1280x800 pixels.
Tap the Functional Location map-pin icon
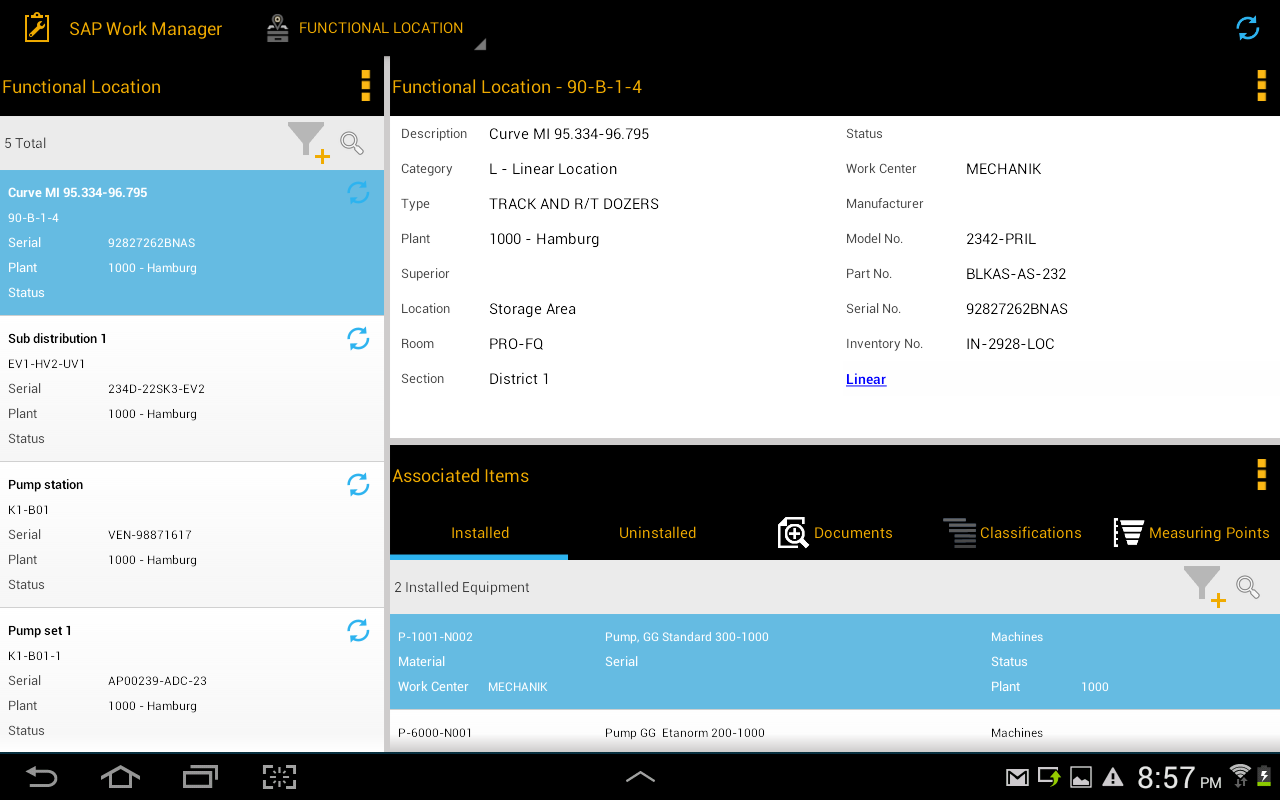click(277, 27)
